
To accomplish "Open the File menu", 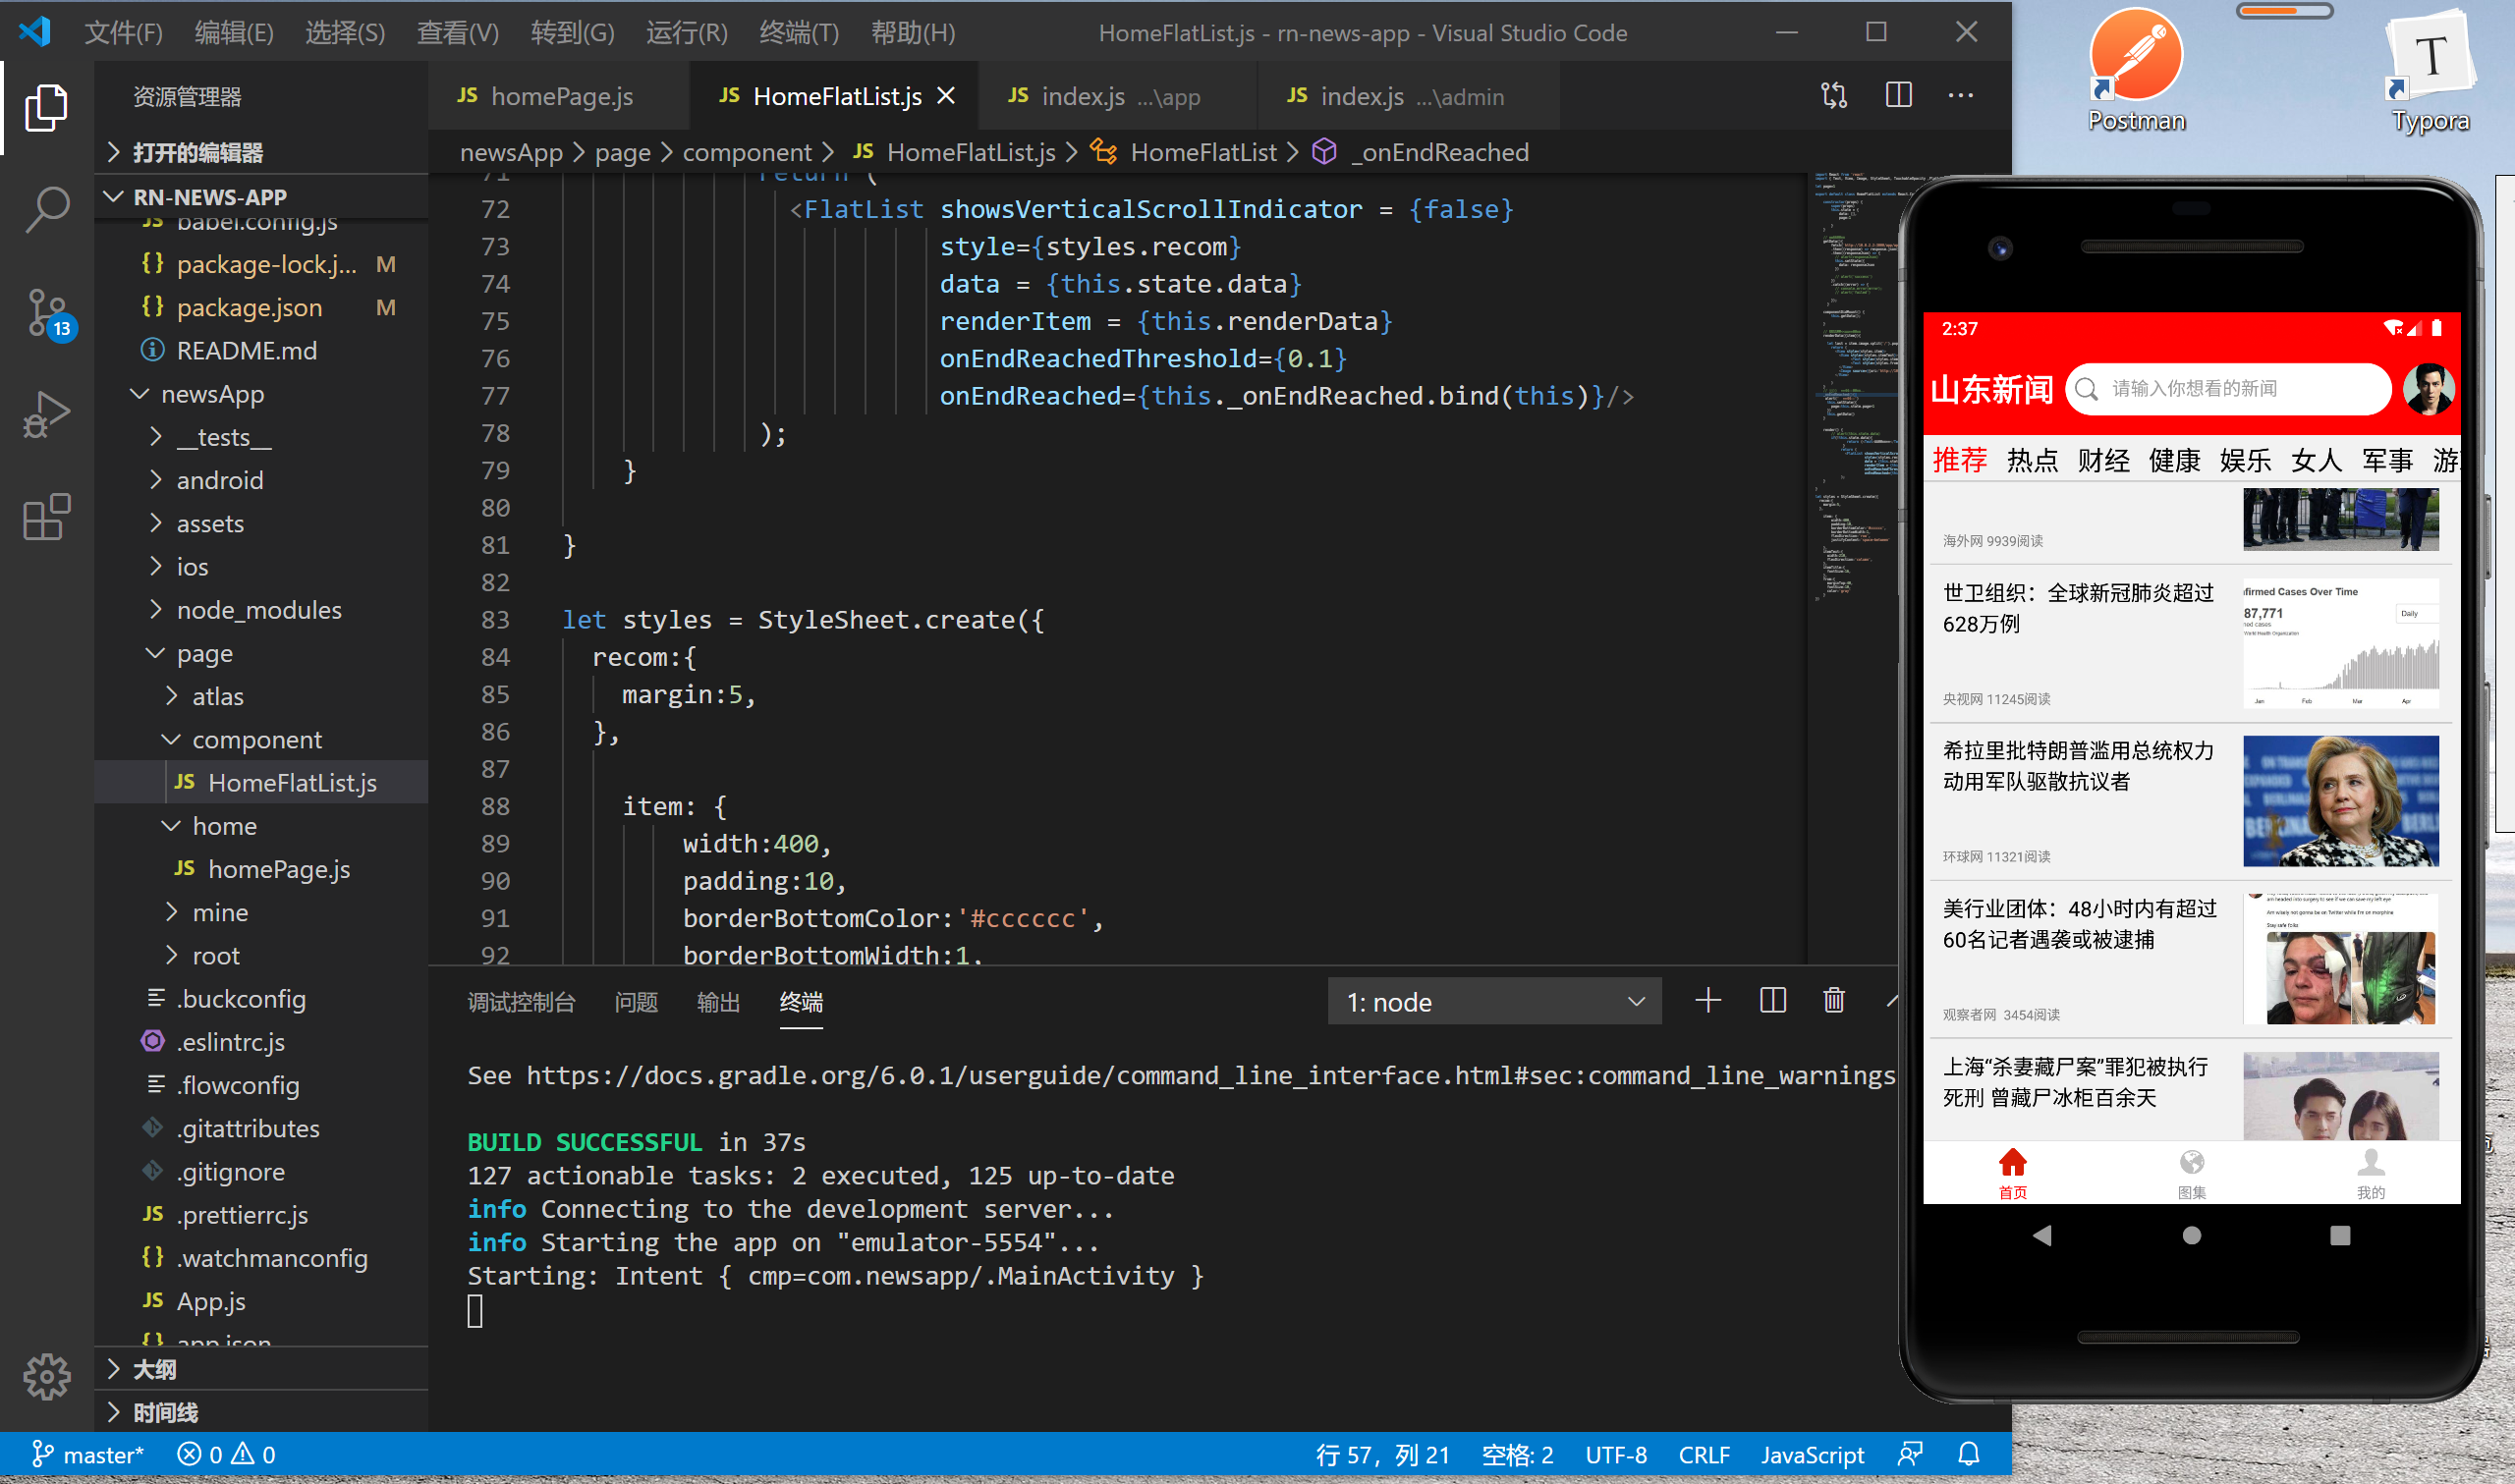I will 124,32.
